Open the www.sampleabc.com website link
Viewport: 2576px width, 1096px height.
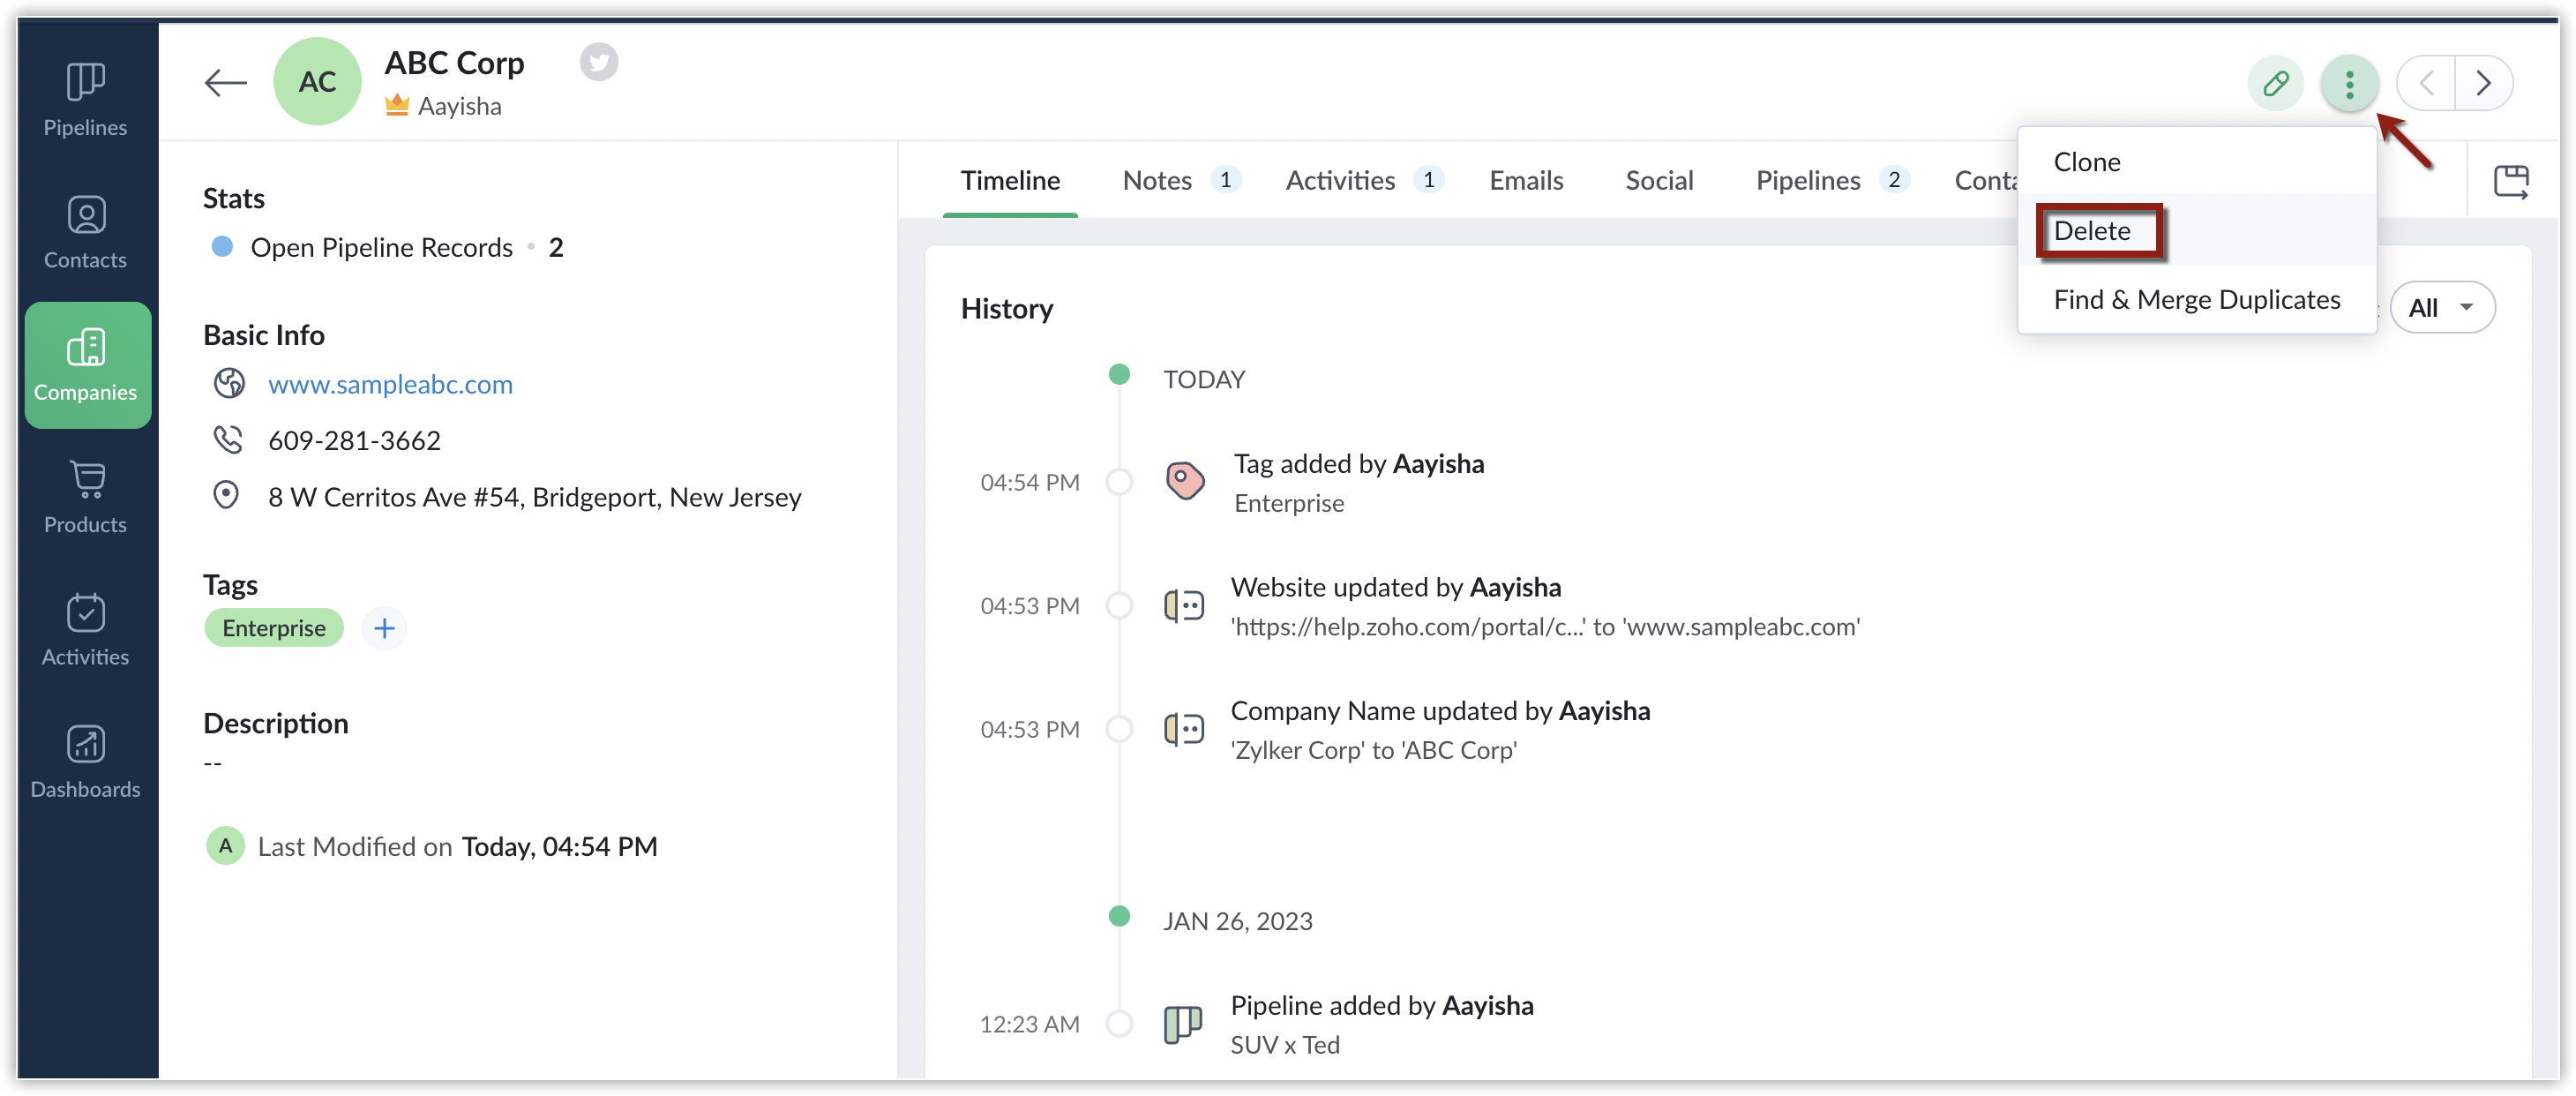[x=390, y=384]
